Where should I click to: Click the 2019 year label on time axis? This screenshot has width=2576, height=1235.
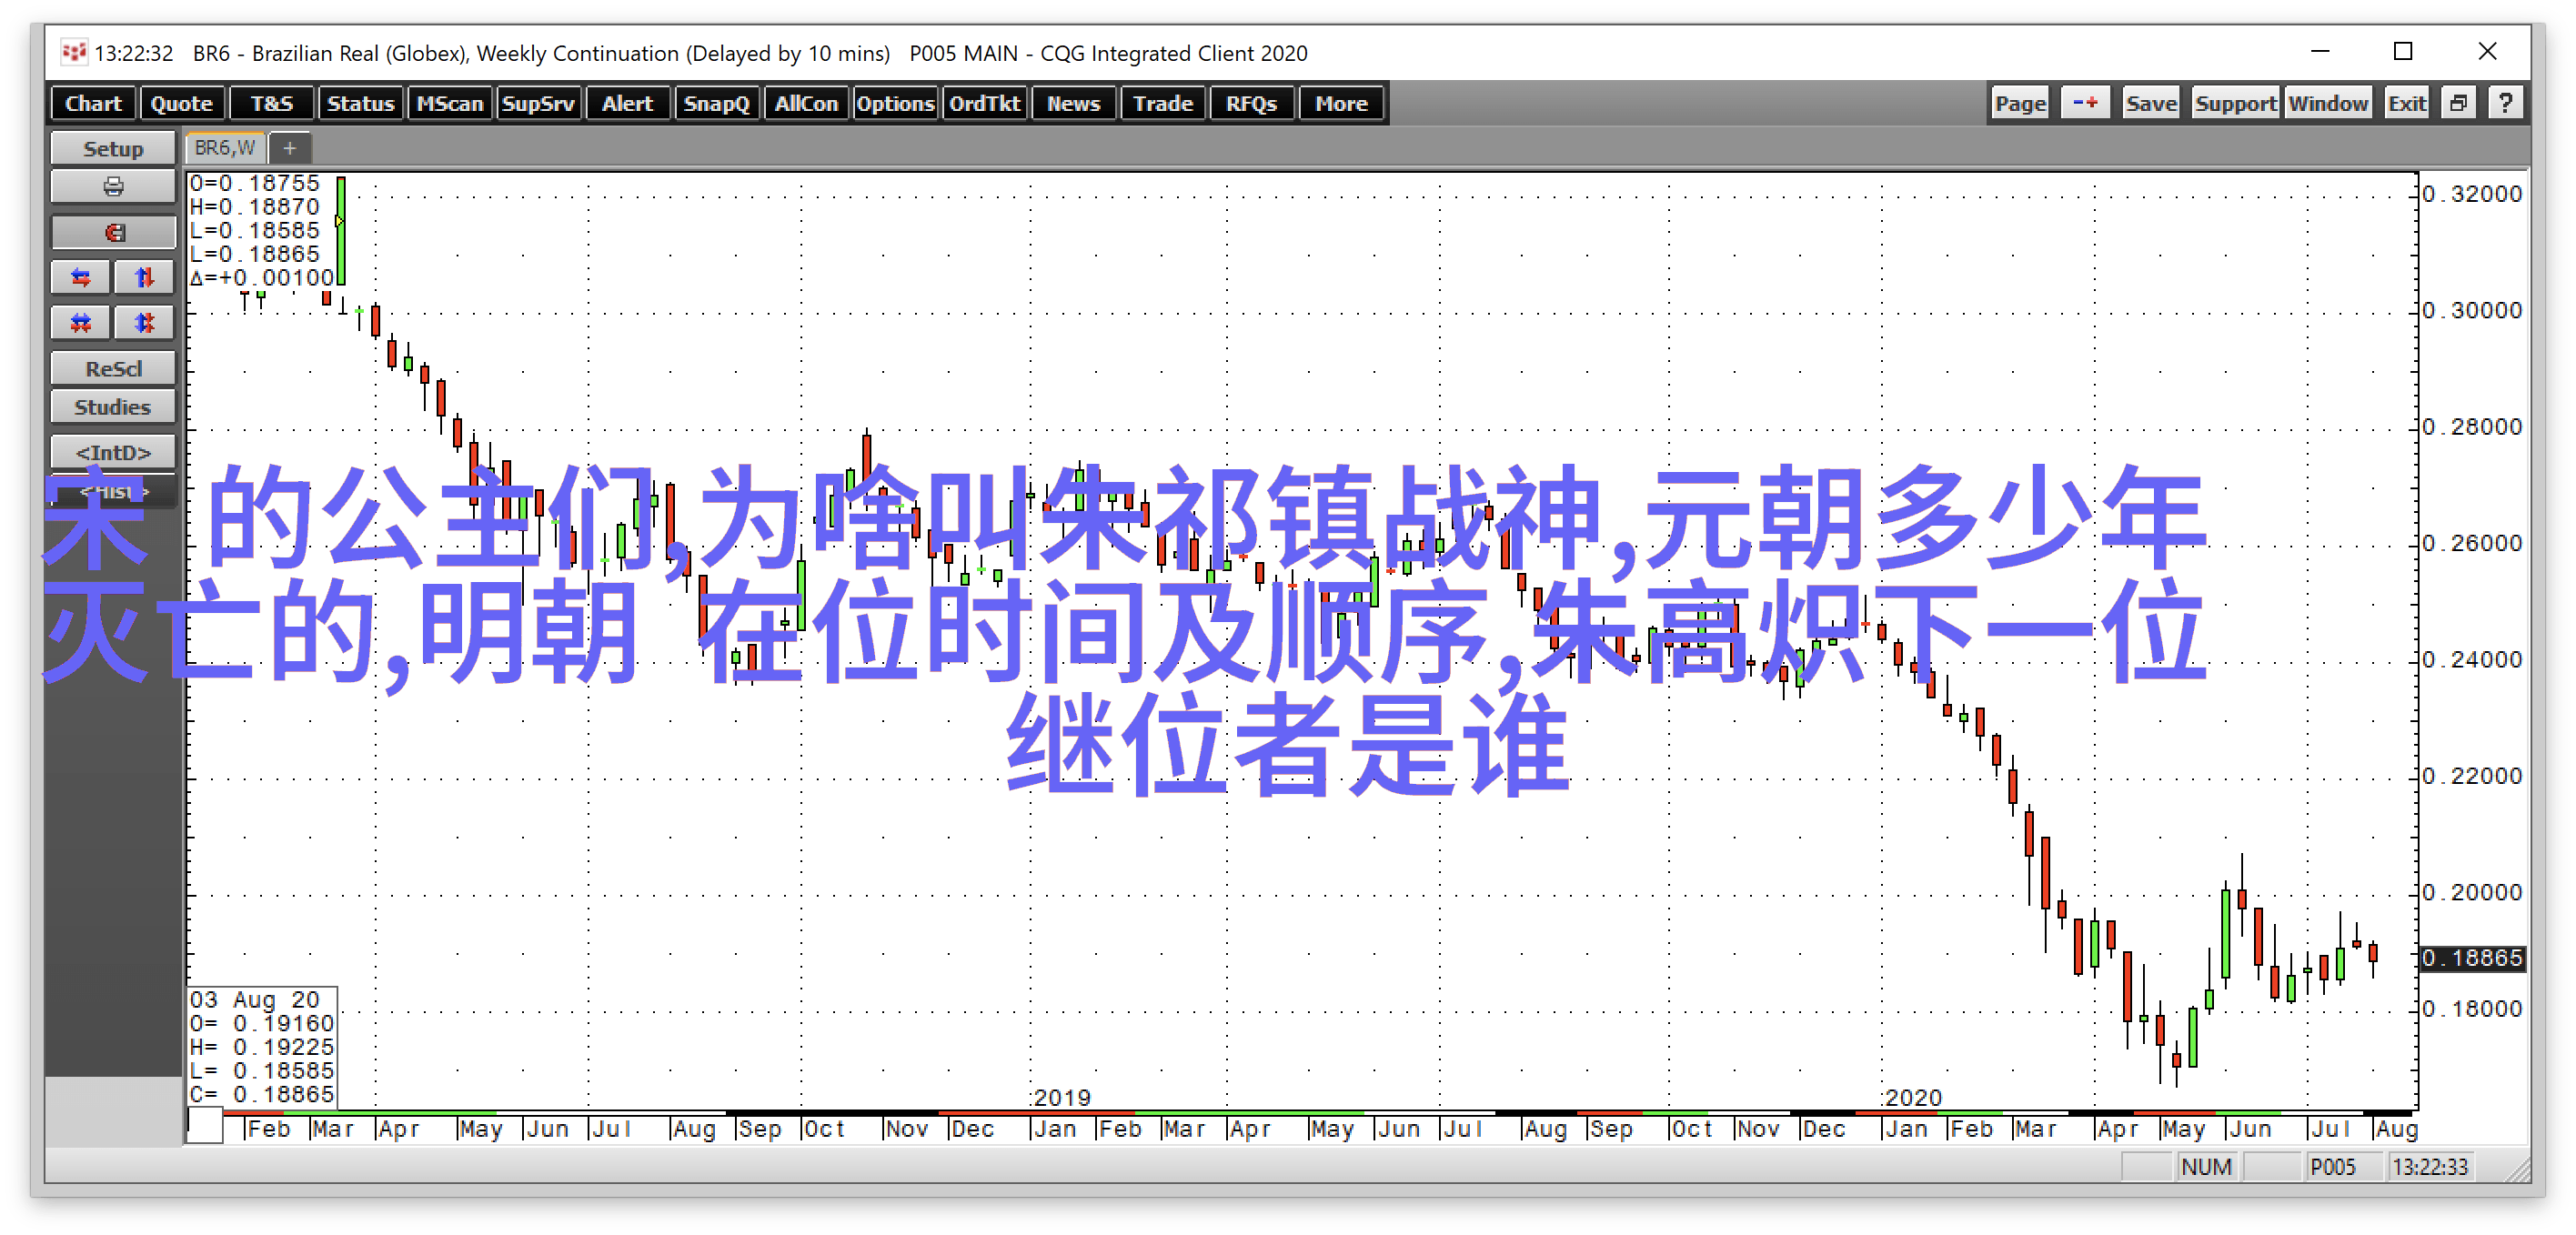[1062, 1097]
